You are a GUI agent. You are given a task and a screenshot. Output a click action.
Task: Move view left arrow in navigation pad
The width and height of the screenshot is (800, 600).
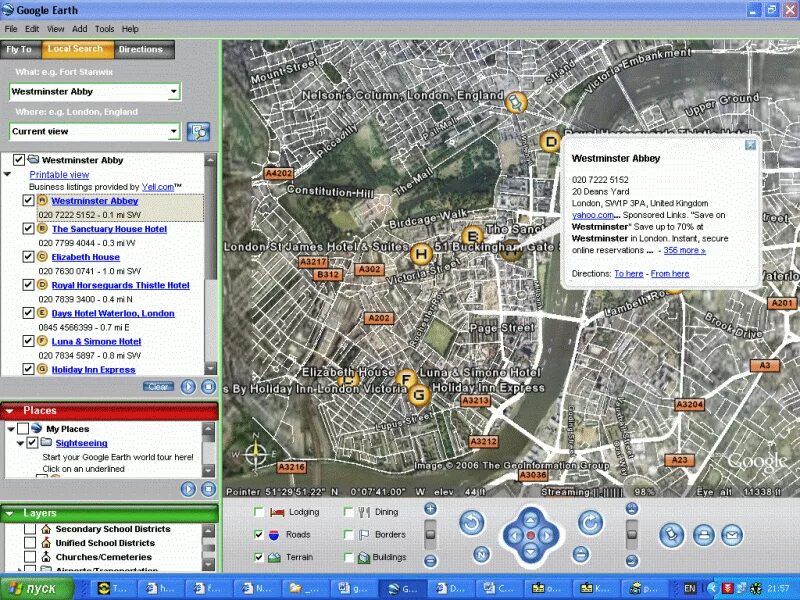(514, 536)
